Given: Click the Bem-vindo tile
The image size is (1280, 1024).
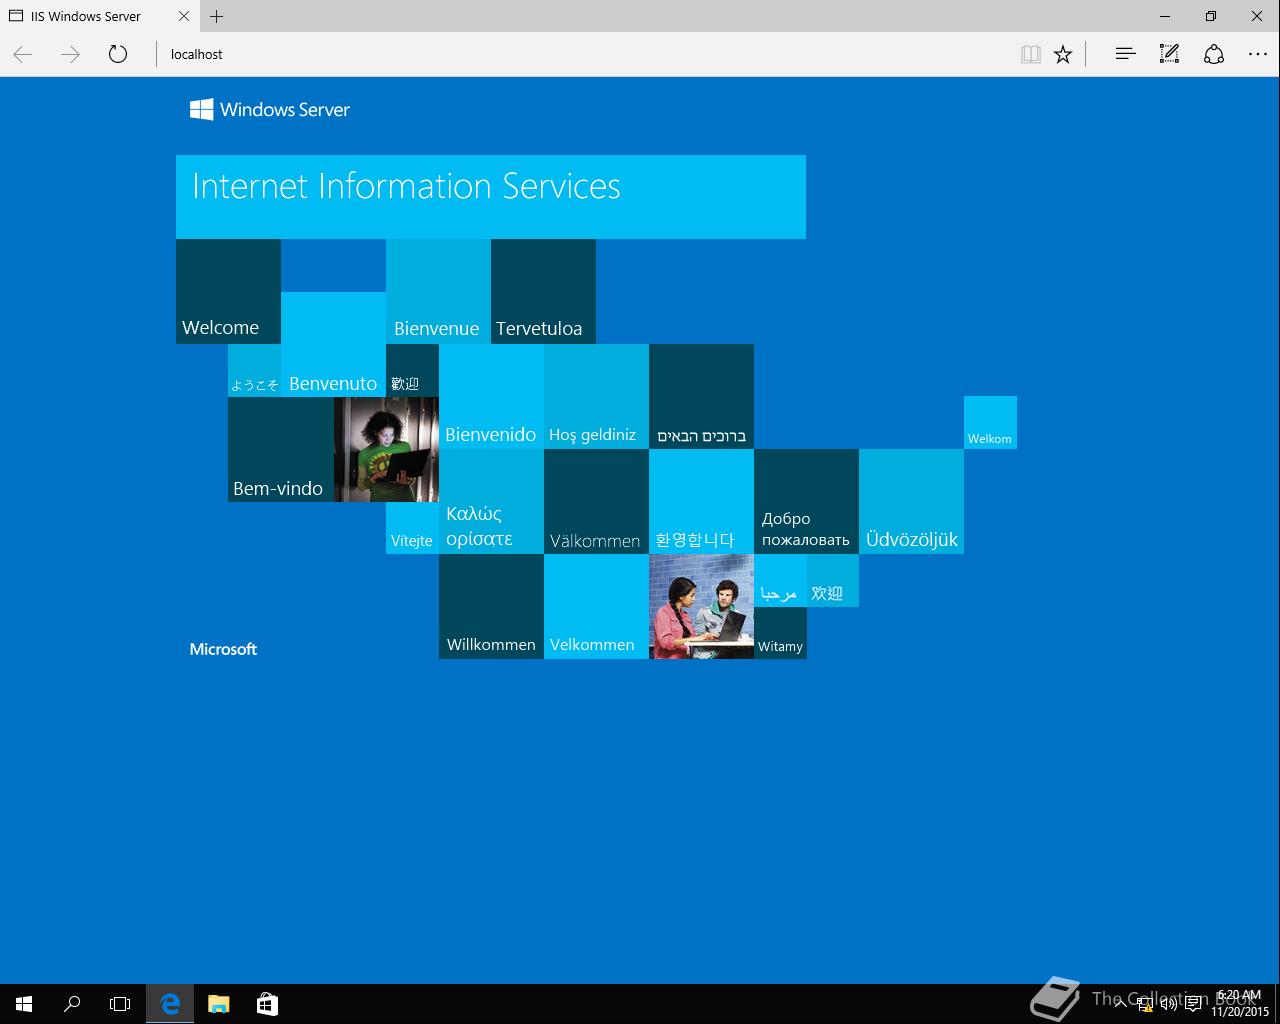Looking at the screenshot, I should (x=280, y=449).
